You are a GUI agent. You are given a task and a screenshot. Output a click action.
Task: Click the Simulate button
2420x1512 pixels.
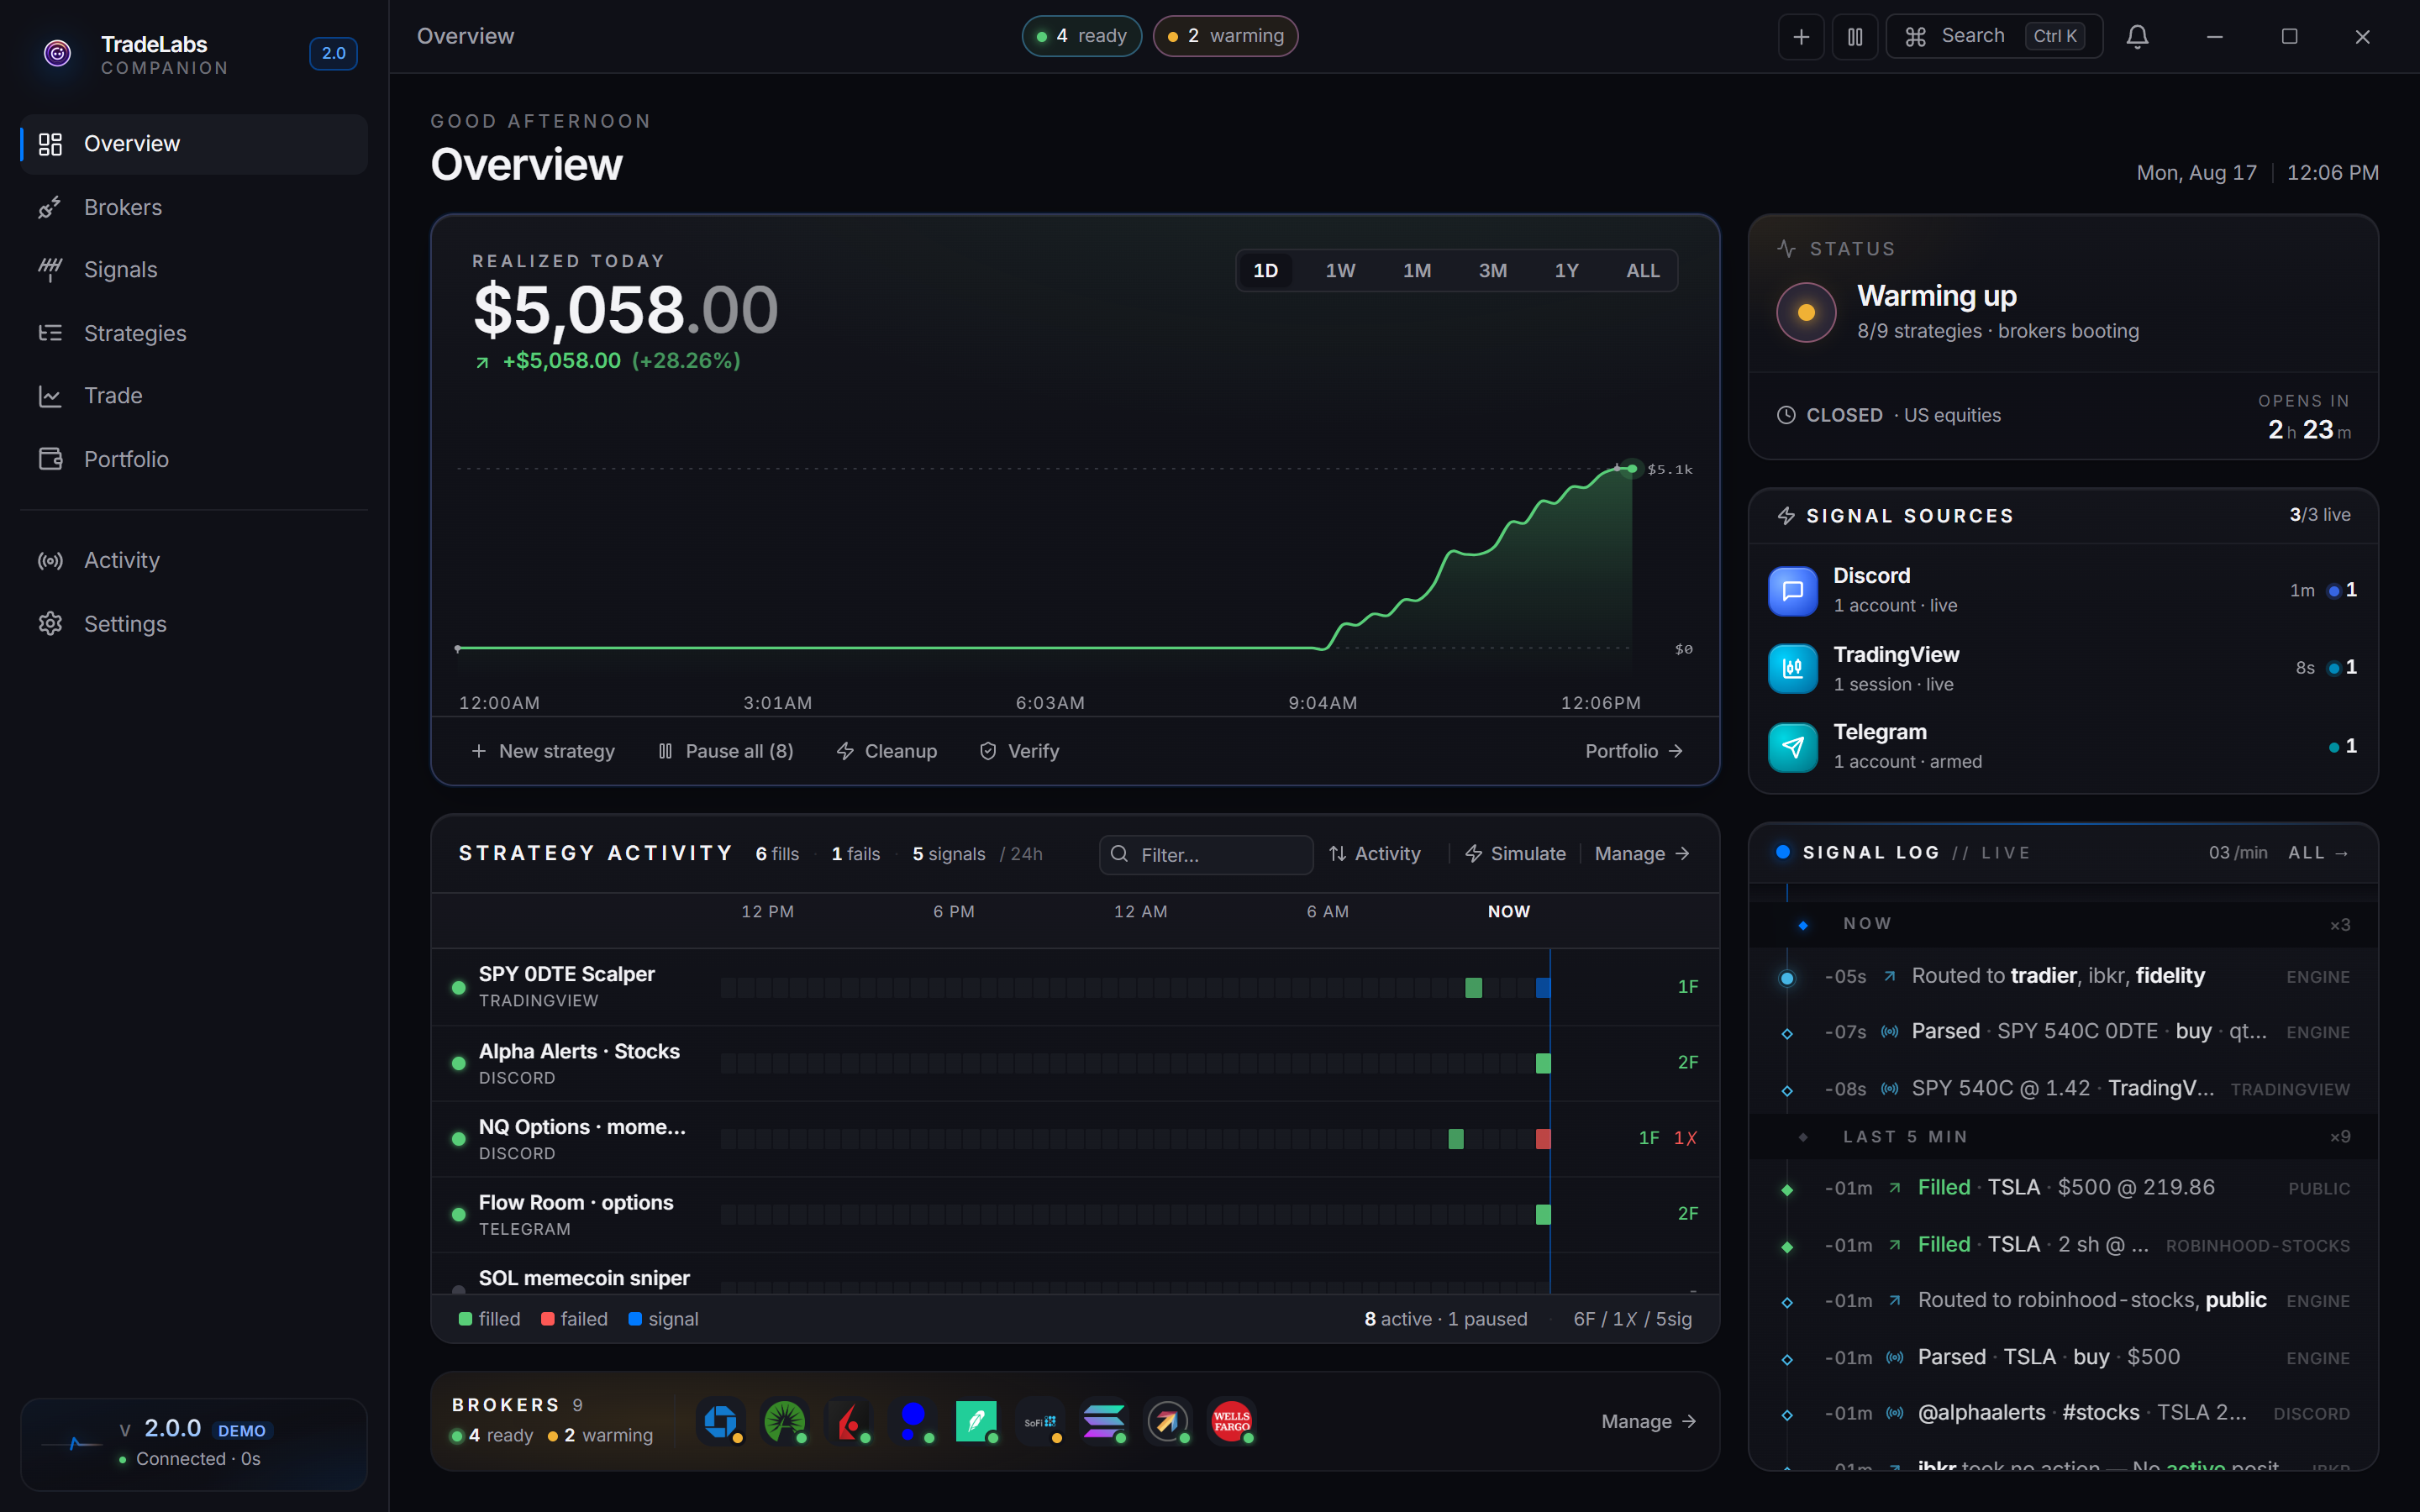tap(1515, 854)
